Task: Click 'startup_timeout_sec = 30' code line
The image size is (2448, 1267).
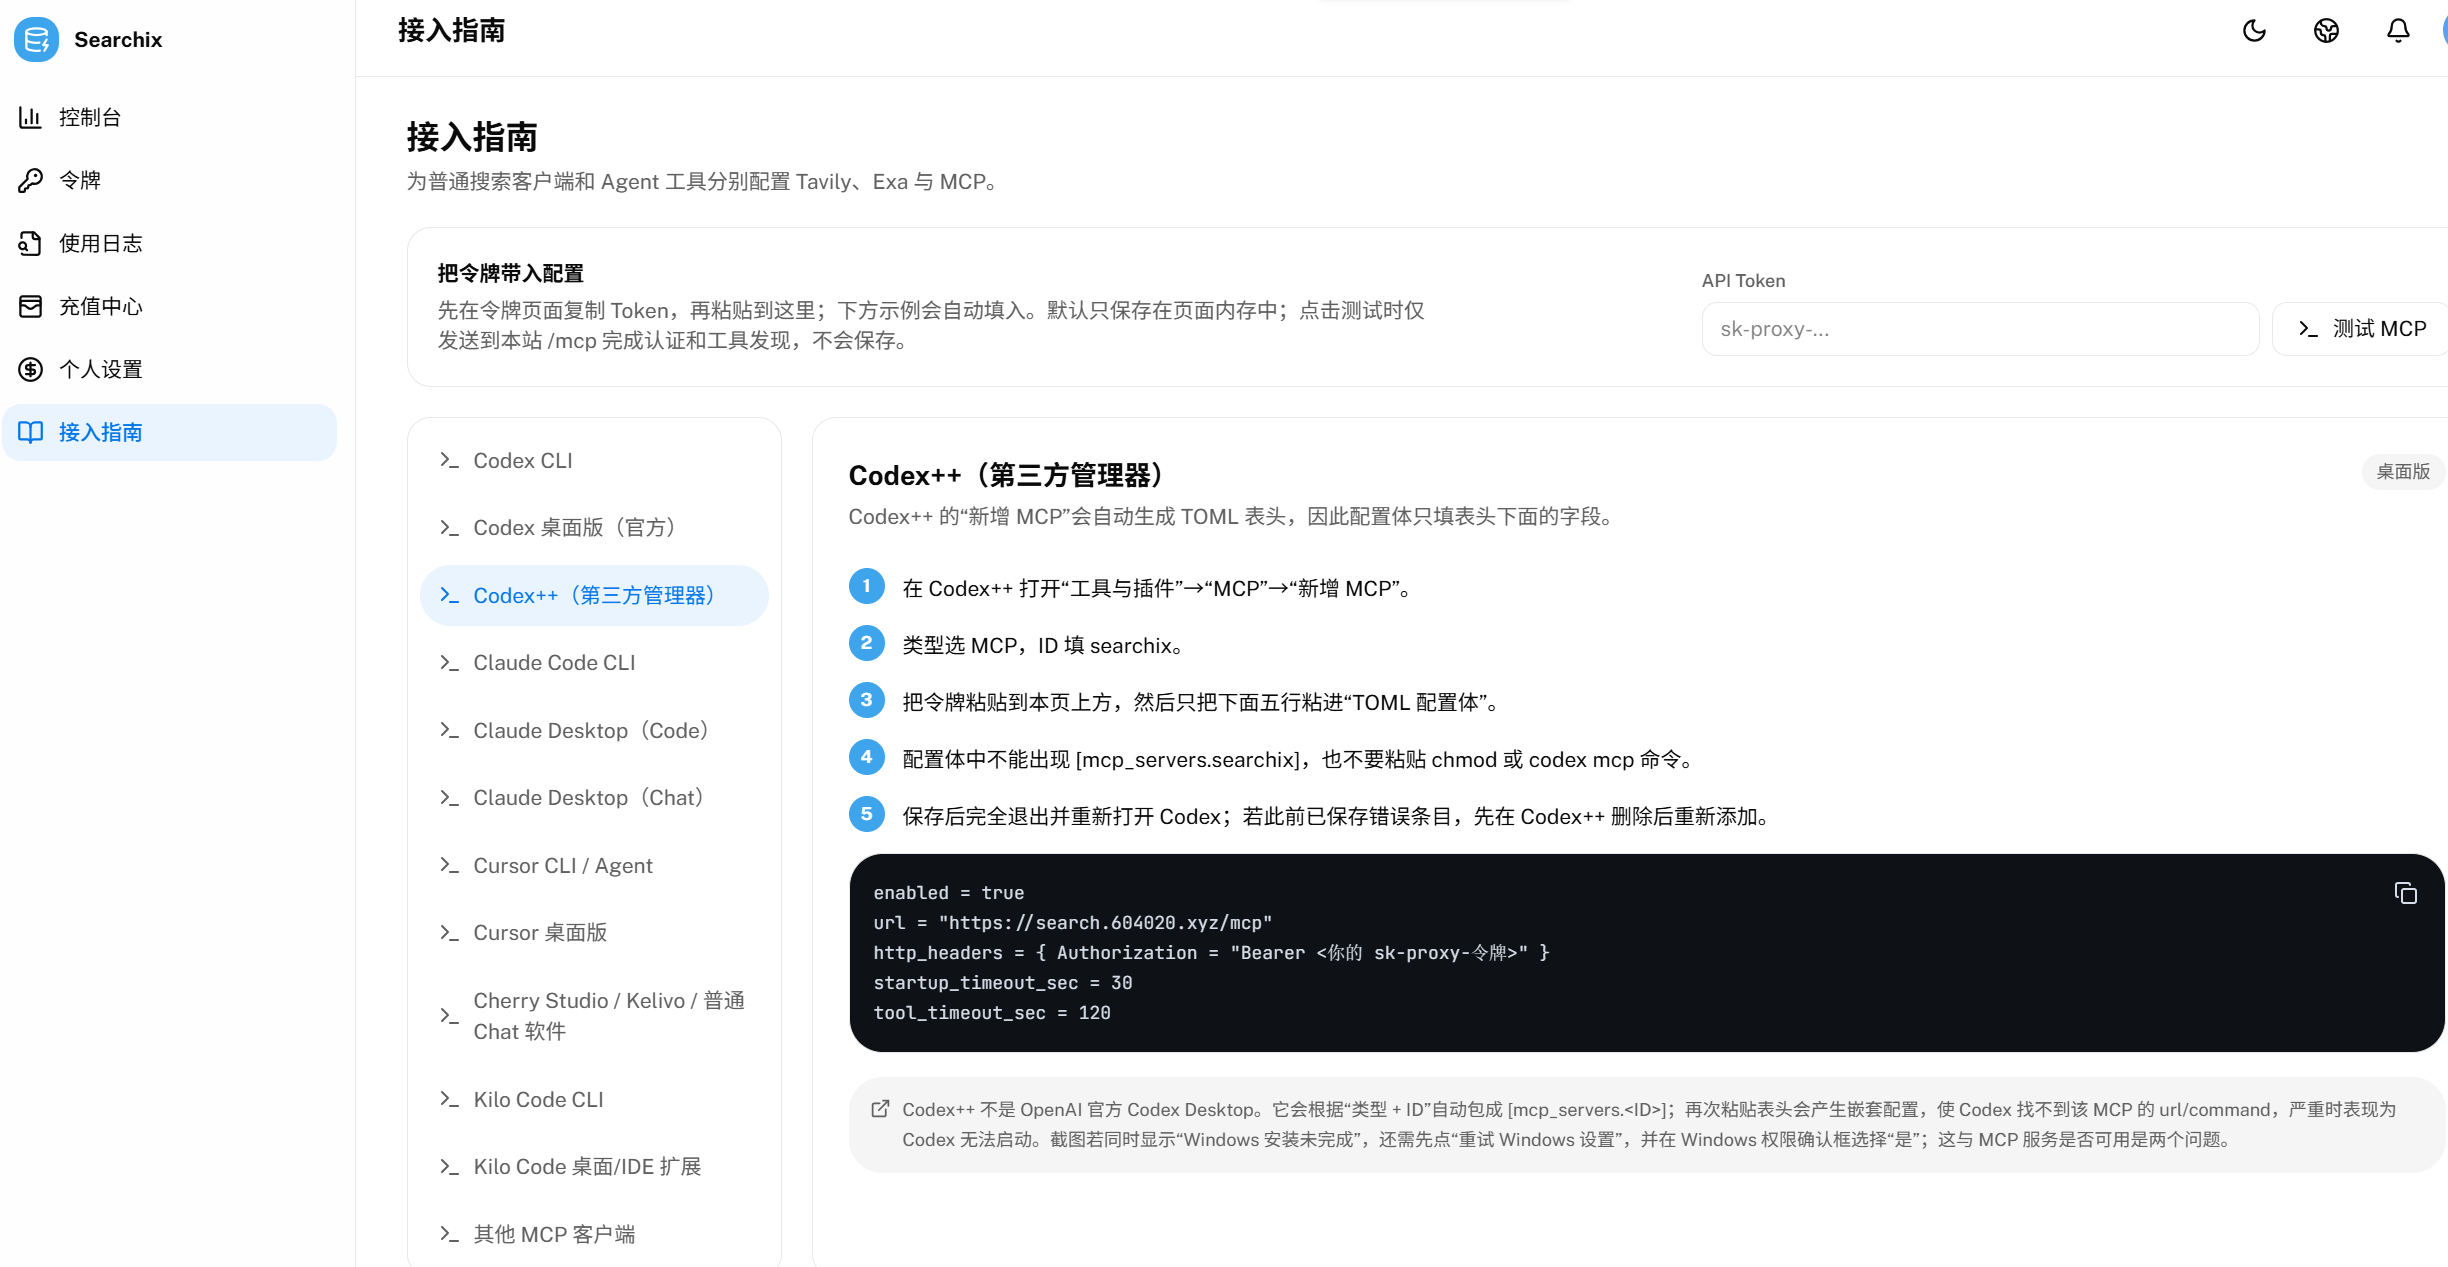Action: coord(1003,983)
